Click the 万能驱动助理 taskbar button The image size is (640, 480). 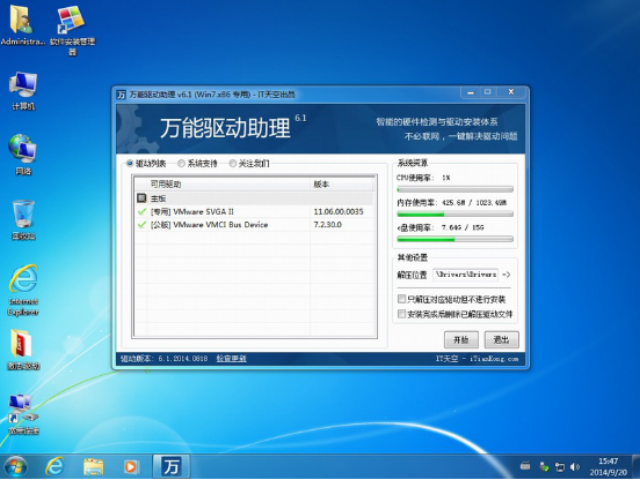tap(171, 466)
